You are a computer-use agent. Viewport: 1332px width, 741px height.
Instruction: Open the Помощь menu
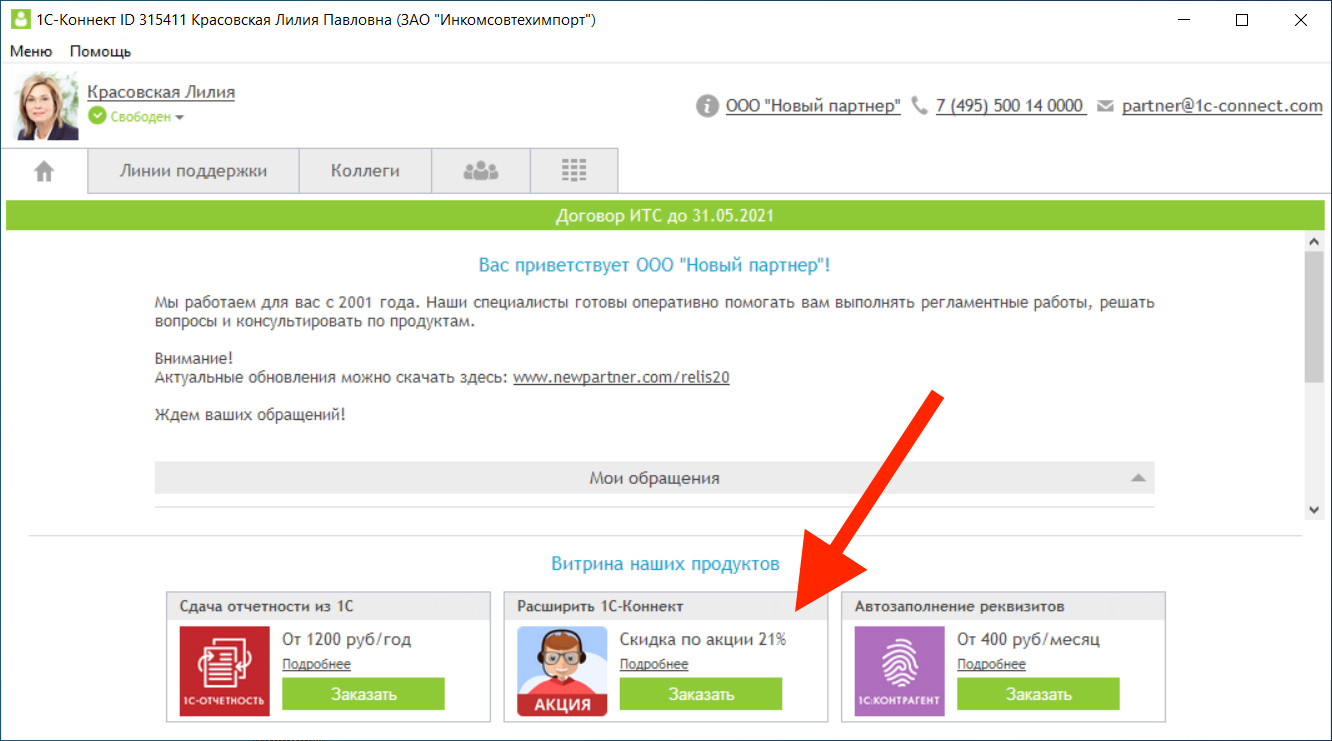[x=100, y=51]
